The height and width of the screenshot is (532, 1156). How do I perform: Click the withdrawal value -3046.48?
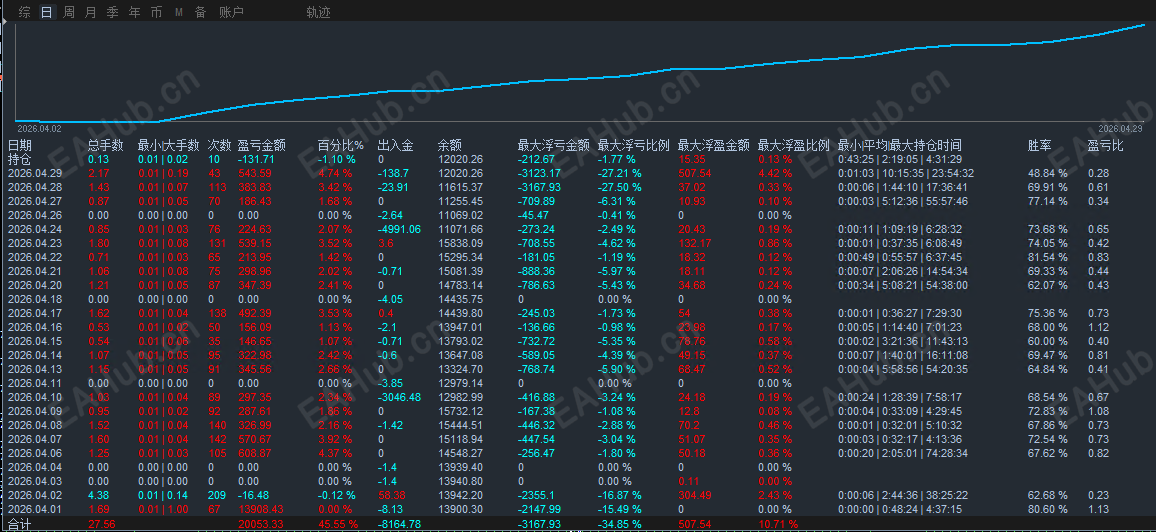[399, 397]
